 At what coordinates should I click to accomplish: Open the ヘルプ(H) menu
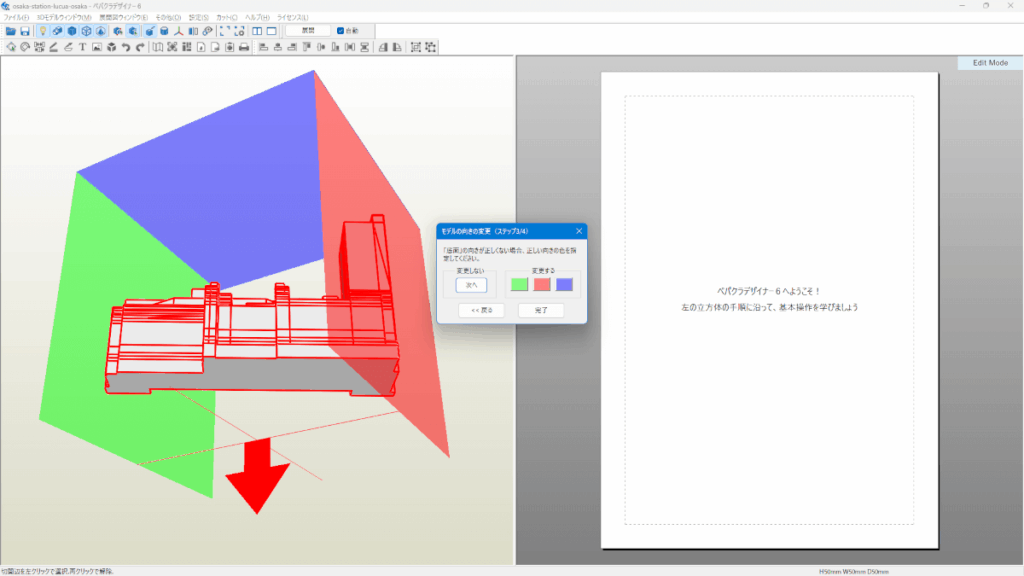pyautogui.click(x=257, y=18)
